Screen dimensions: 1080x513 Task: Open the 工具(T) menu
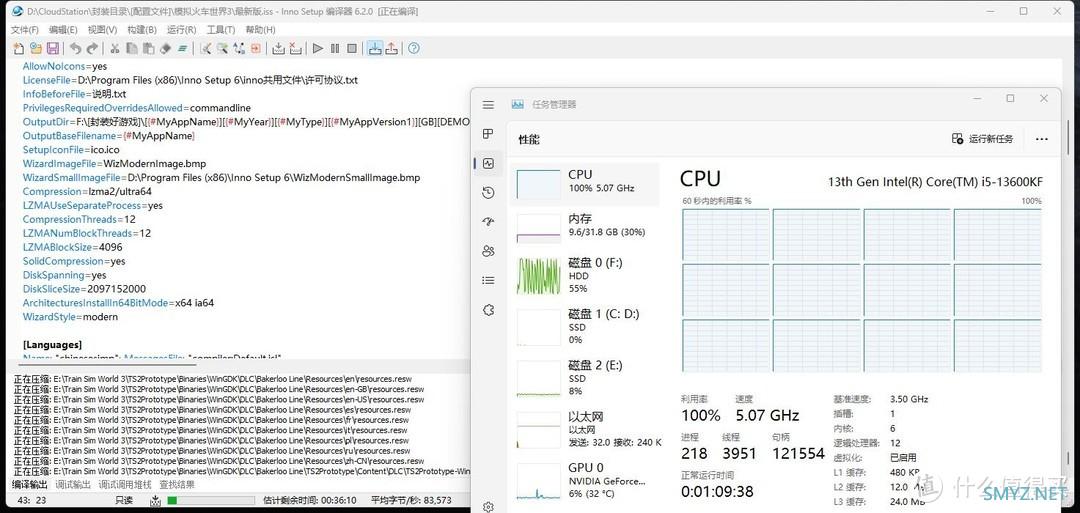221,30
